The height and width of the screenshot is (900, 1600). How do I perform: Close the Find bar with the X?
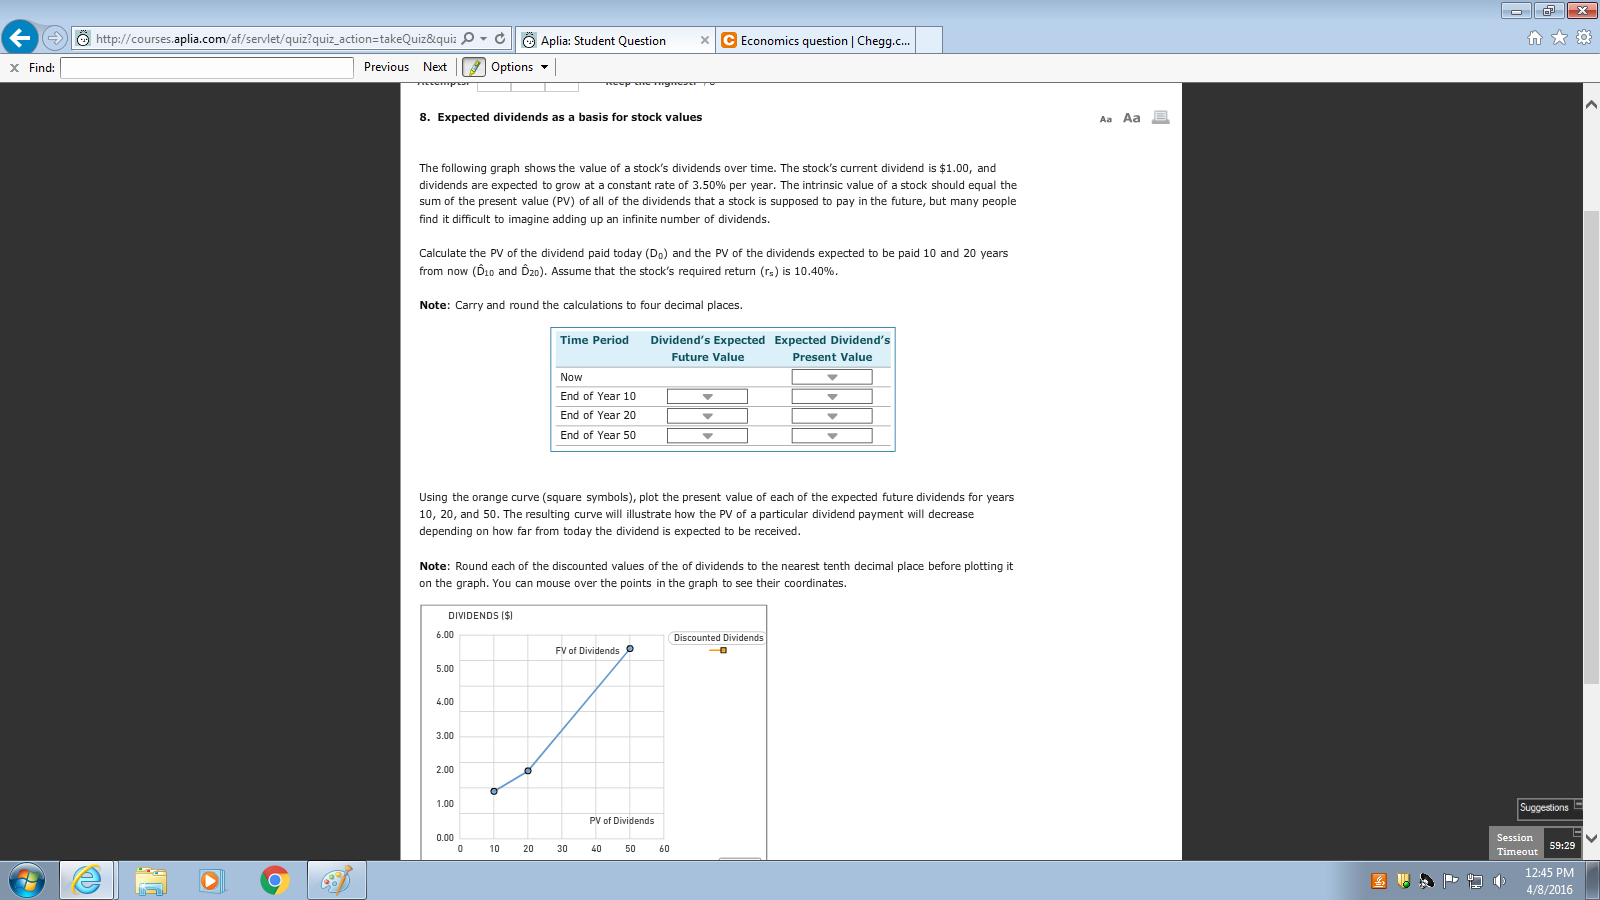point(14,68)
